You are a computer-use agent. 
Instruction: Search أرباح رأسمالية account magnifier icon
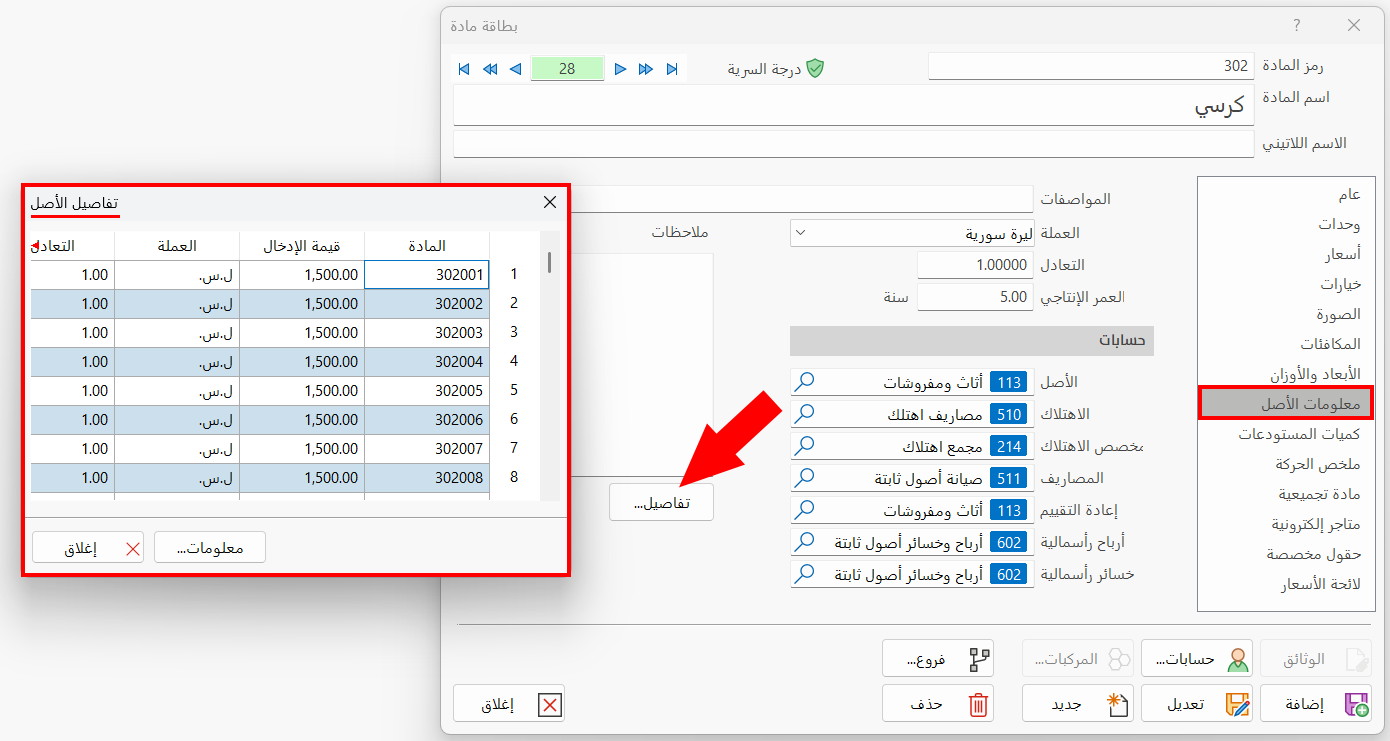(x=804, y=542)
